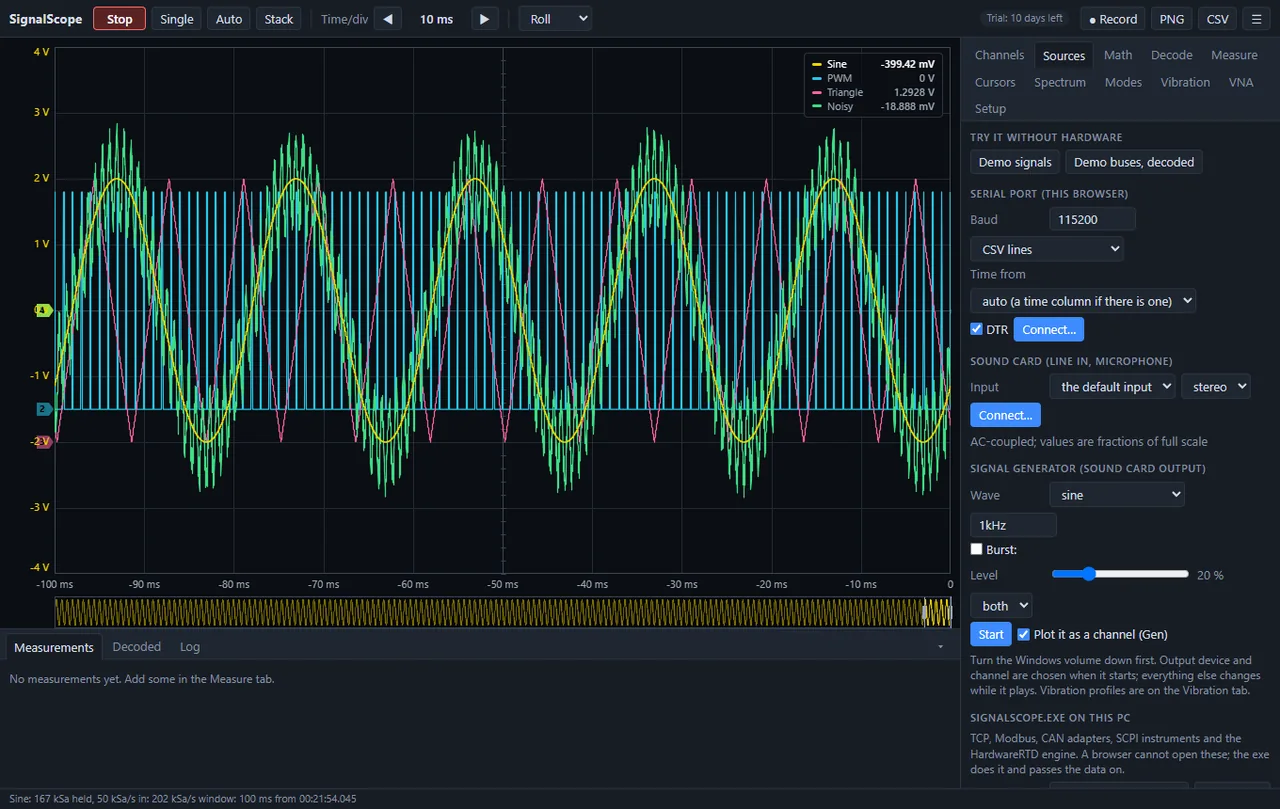
Task: Open the VNA tab
Action: tap(1241, 82)
